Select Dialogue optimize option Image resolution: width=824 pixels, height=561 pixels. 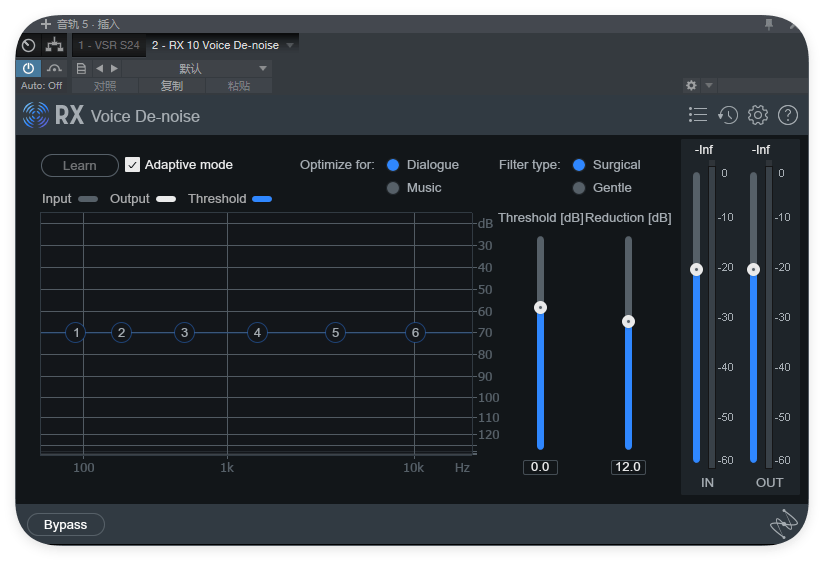pos(393,165)
